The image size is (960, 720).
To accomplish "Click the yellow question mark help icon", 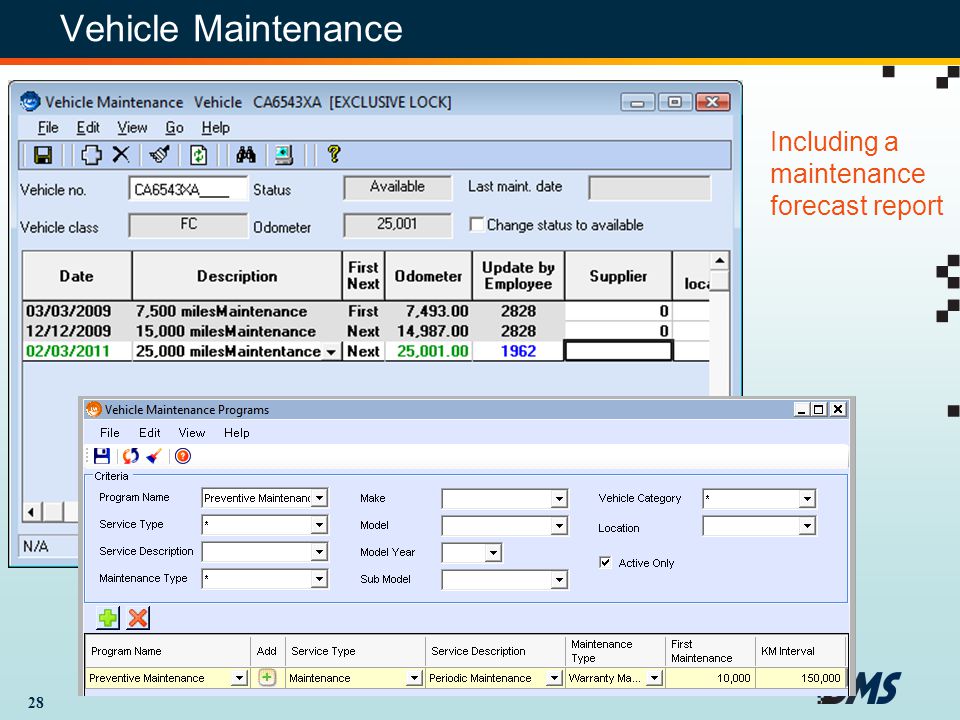I will click(x=334, y=154).
